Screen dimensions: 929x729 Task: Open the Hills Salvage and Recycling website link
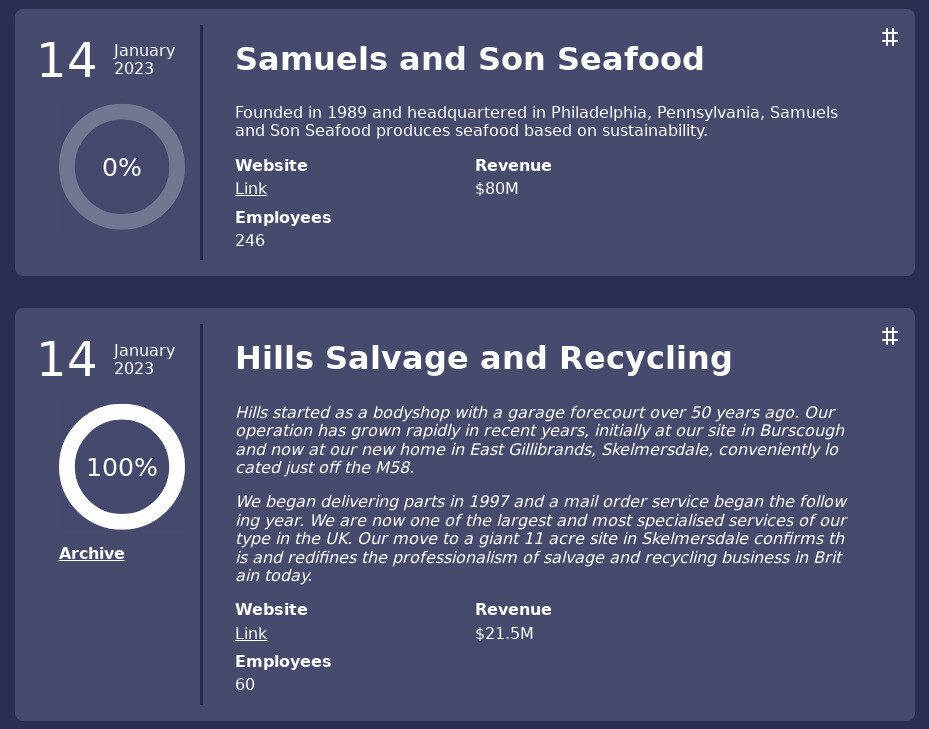click(251, 634)
